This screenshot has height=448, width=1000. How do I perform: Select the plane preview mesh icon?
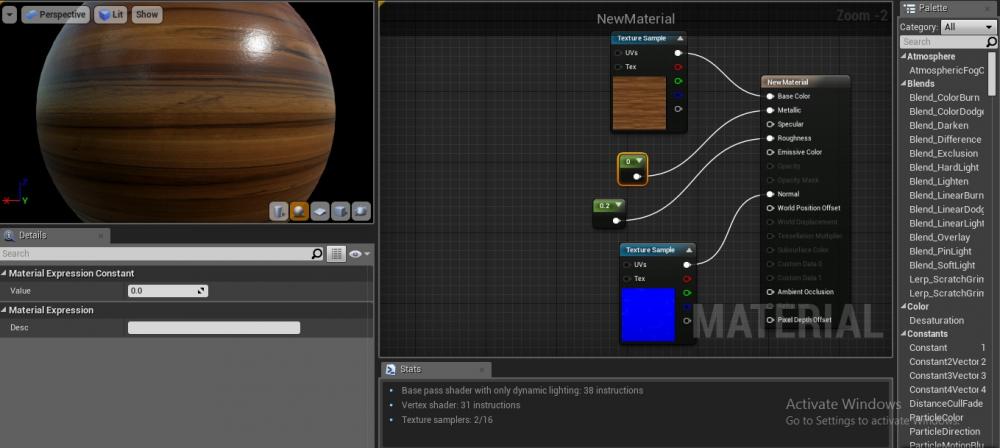(x=320, y=211)
